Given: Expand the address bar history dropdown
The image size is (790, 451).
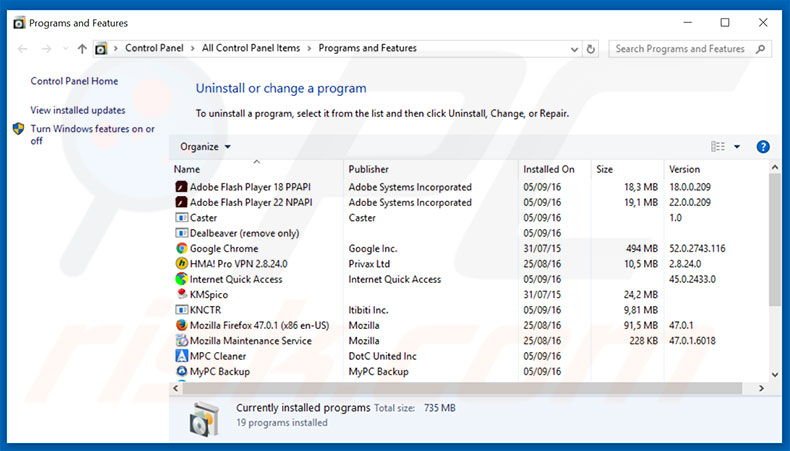Looking at the screenshot, I should click(x=574, y=49).
